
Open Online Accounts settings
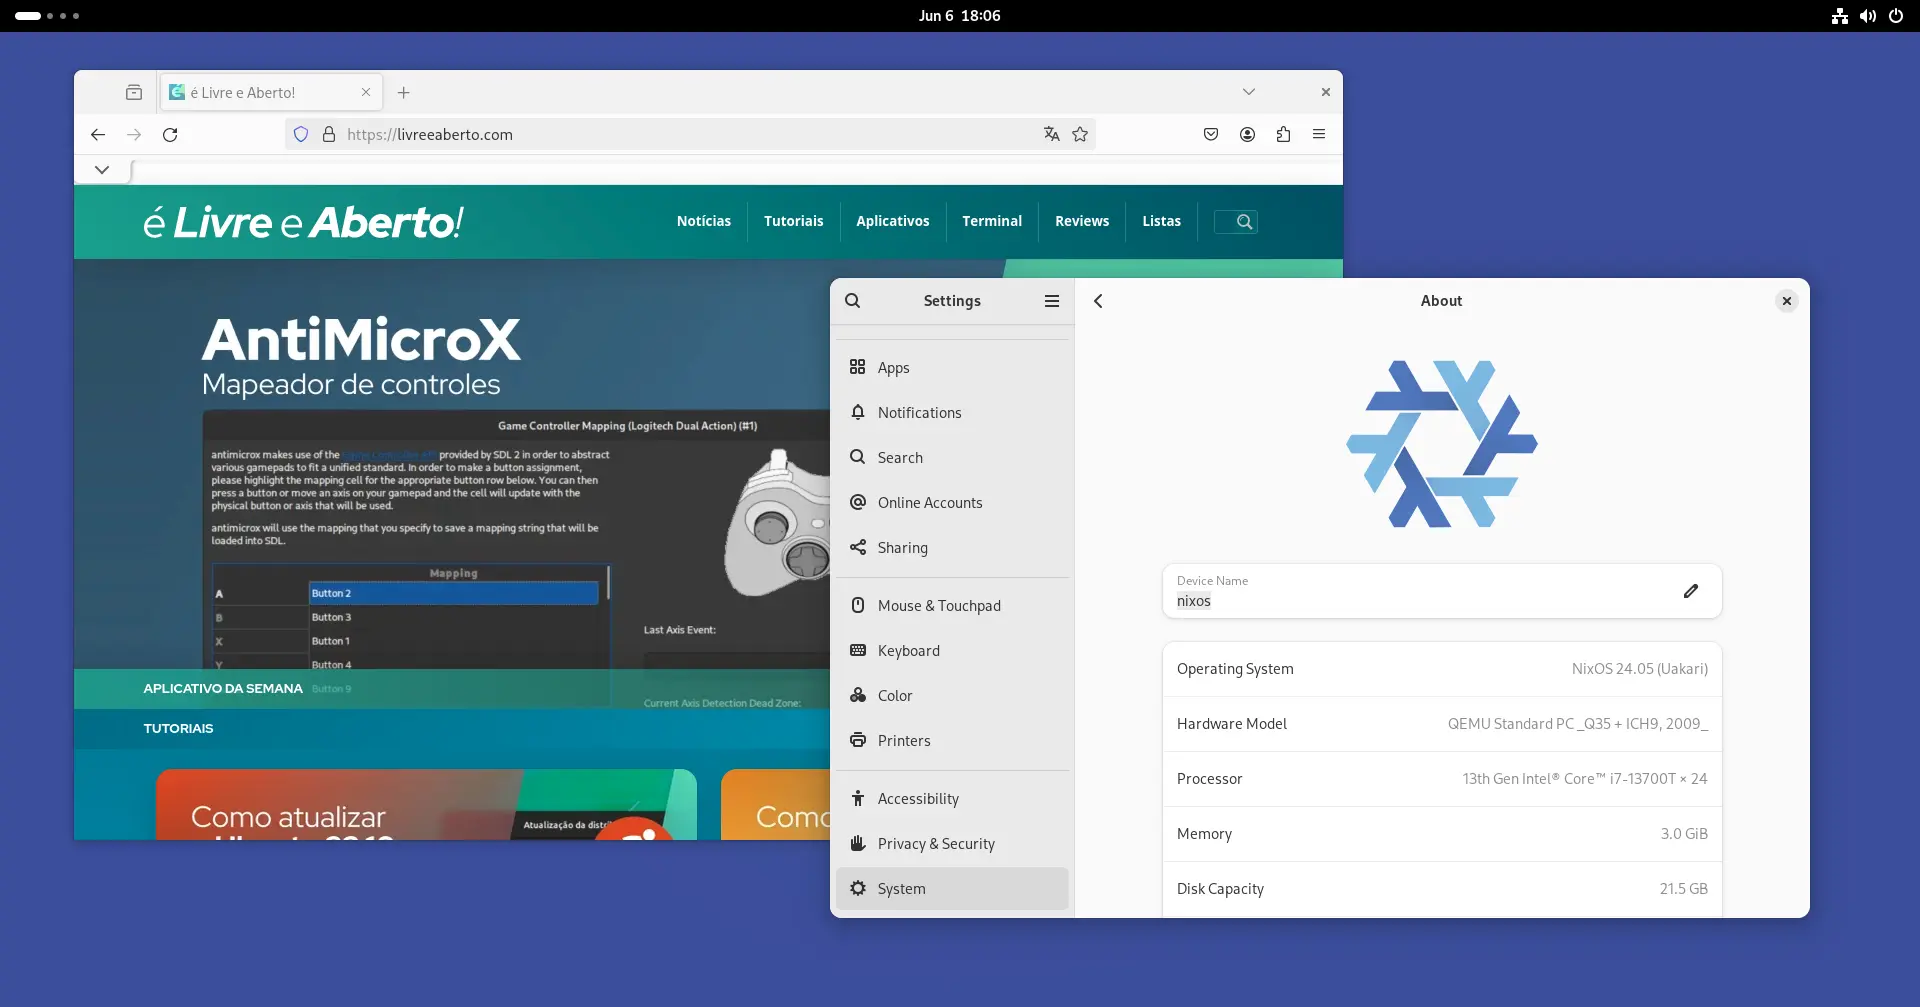click(952, 502)
